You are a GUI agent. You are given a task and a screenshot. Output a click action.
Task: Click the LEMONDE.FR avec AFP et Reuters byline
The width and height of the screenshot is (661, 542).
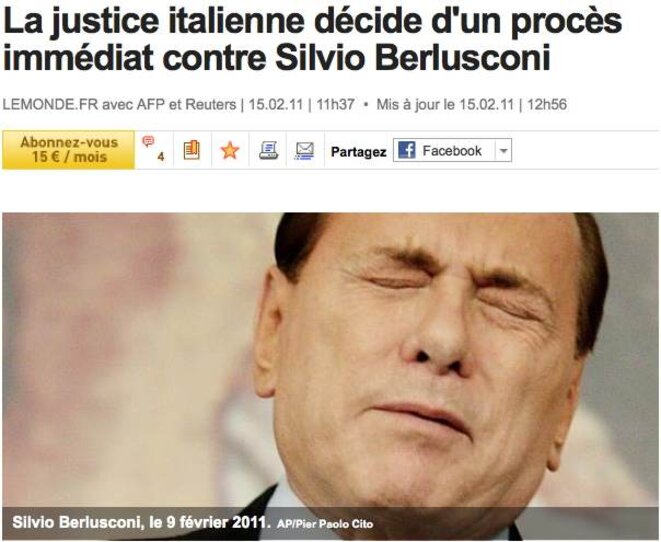point(119,105)
